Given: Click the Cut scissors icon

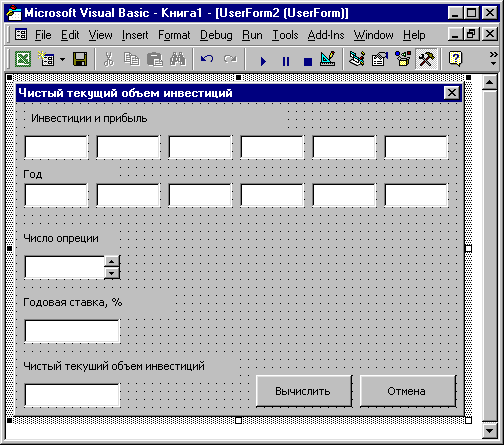Looking at the screenshot, I should pos(108,59).
